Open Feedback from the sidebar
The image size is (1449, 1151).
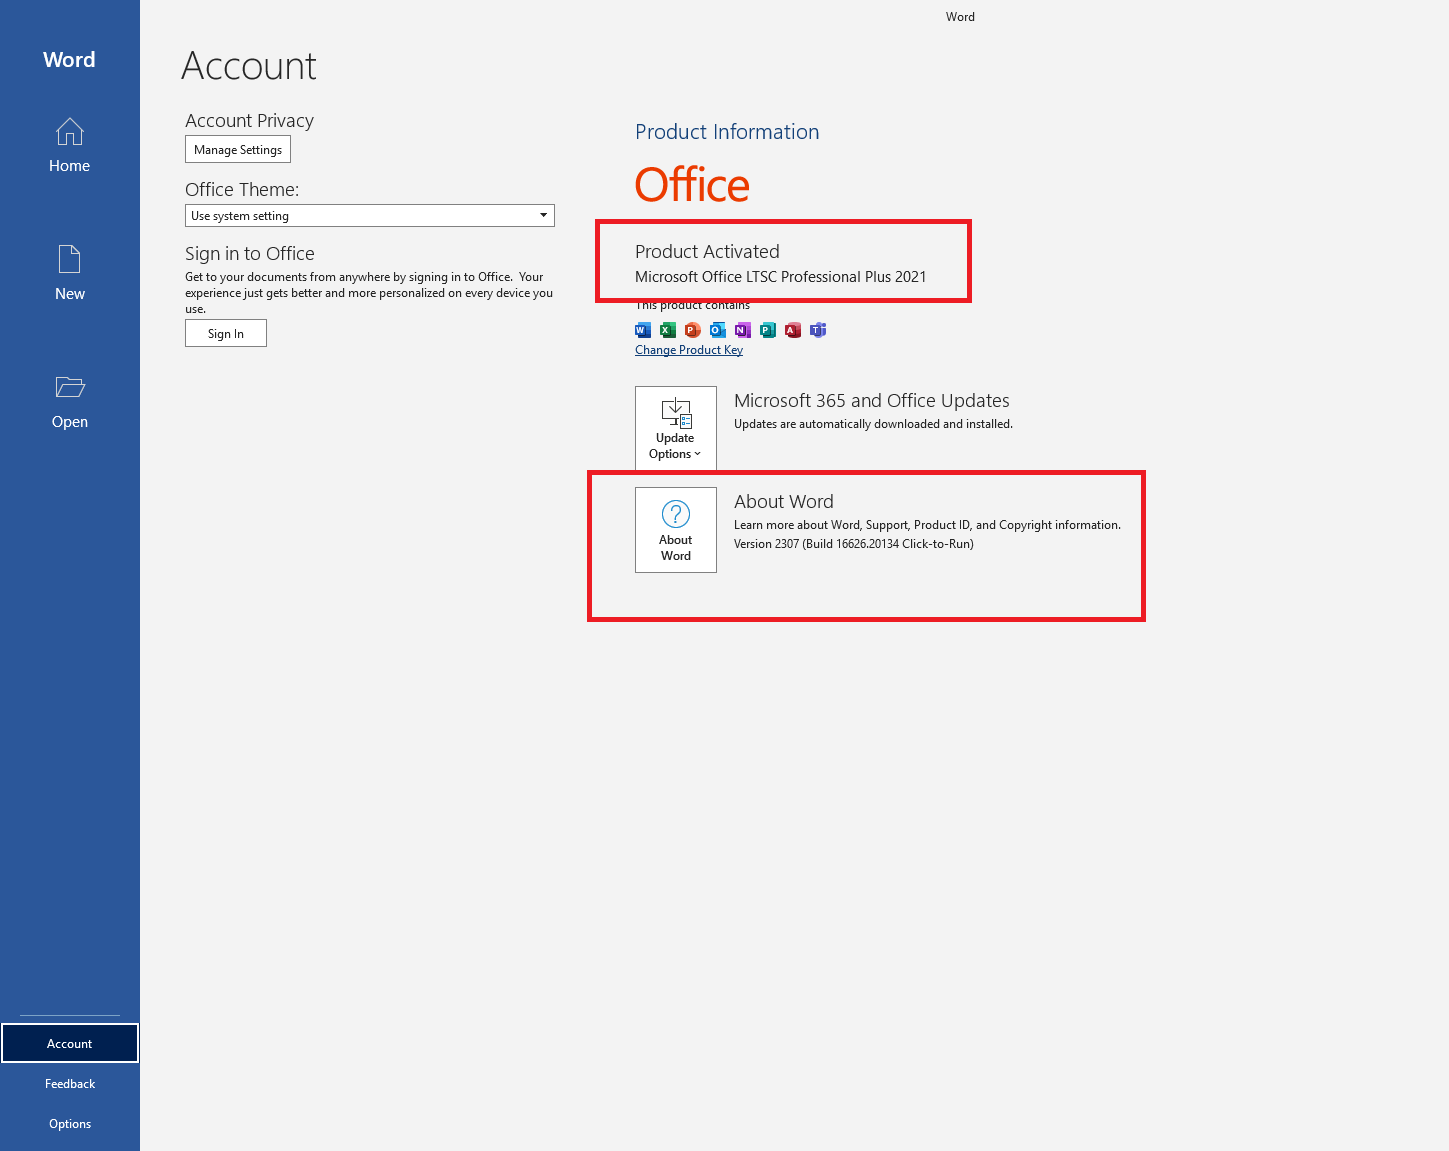pos(70,1084)
